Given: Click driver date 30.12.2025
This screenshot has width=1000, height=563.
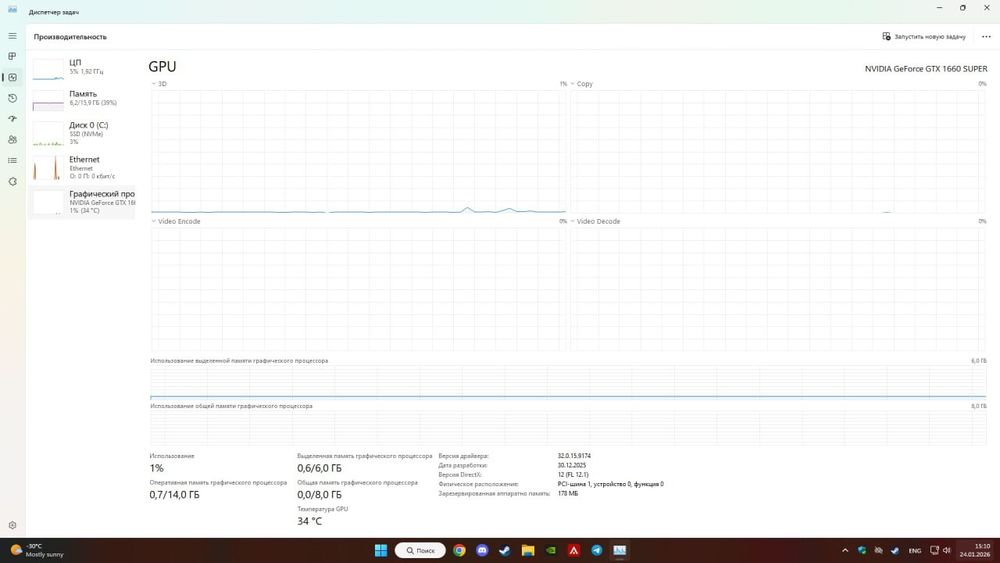Looking at the screenshot, I should (x=571, y=465).
